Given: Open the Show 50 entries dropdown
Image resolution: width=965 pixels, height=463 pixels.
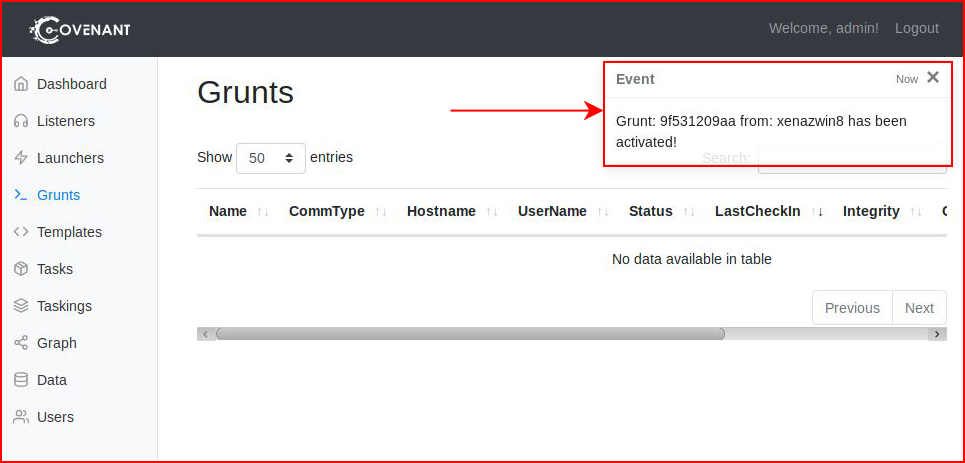Looking at the screenshot, I should [271, 158].
